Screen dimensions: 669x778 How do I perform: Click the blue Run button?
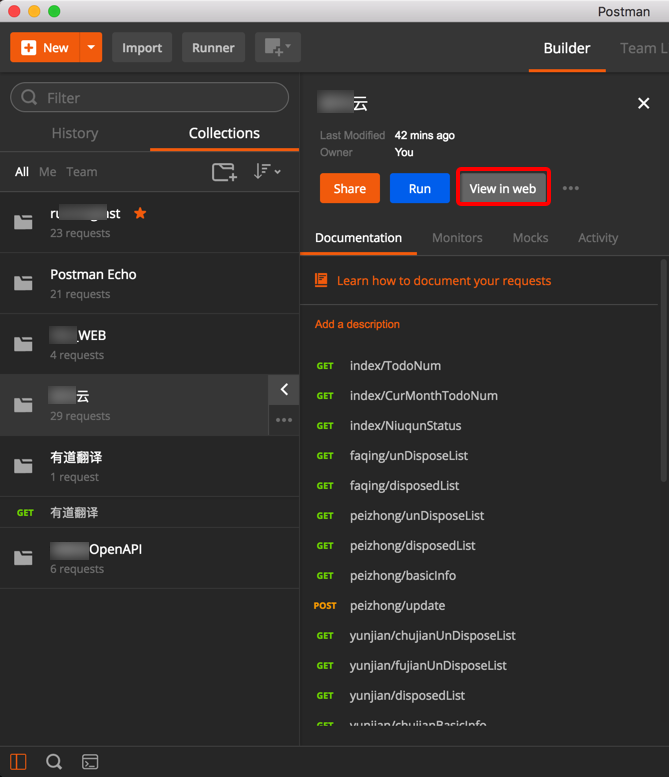(420, 189)
